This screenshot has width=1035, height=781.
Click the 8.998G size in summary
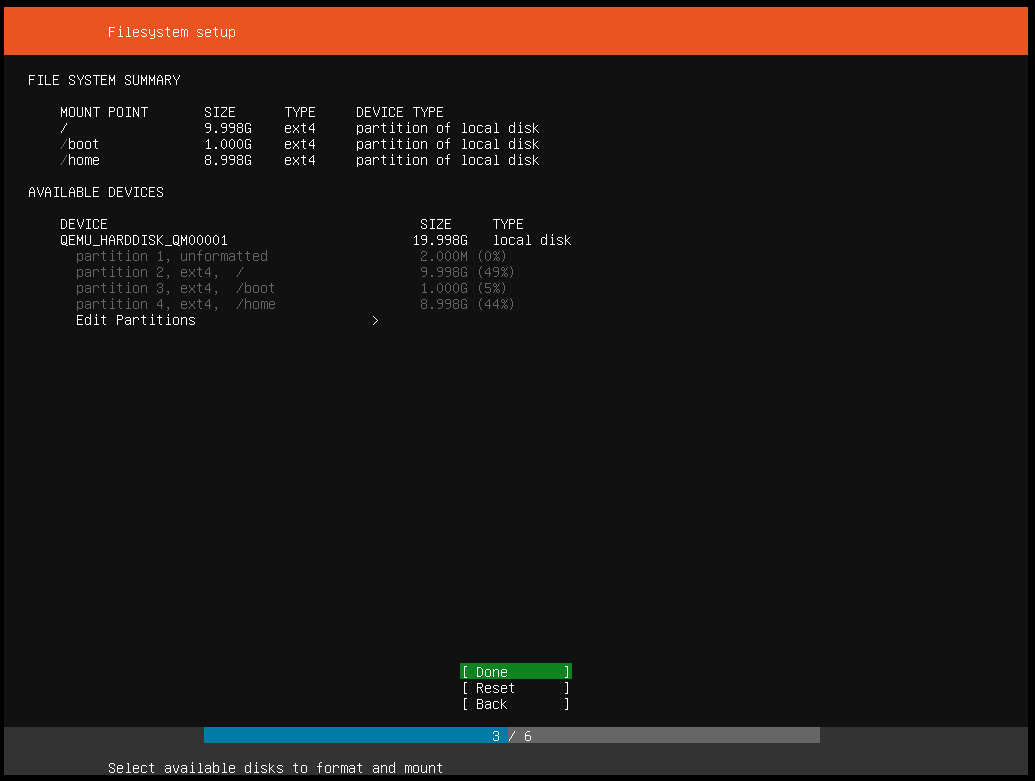228,160
